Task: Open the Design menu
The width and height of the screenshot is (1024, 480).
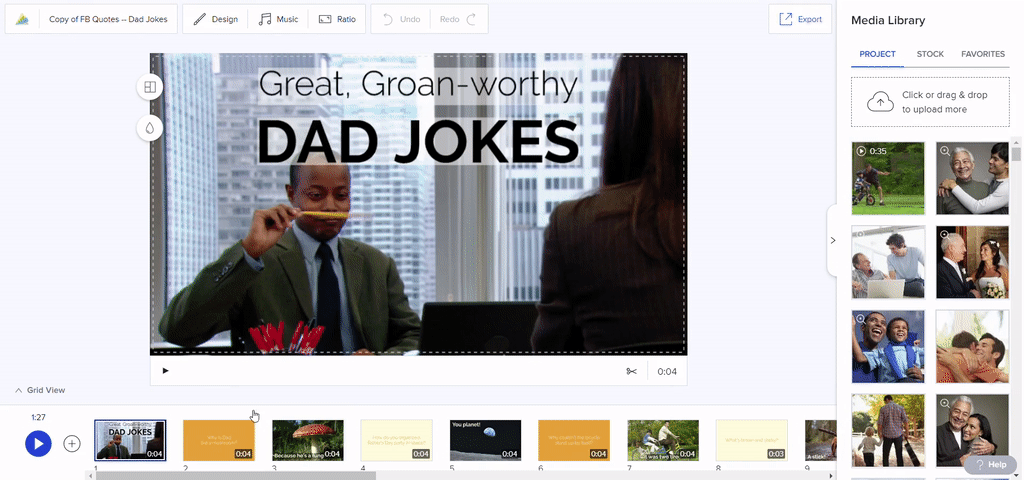Action: (x=216, y=19)
